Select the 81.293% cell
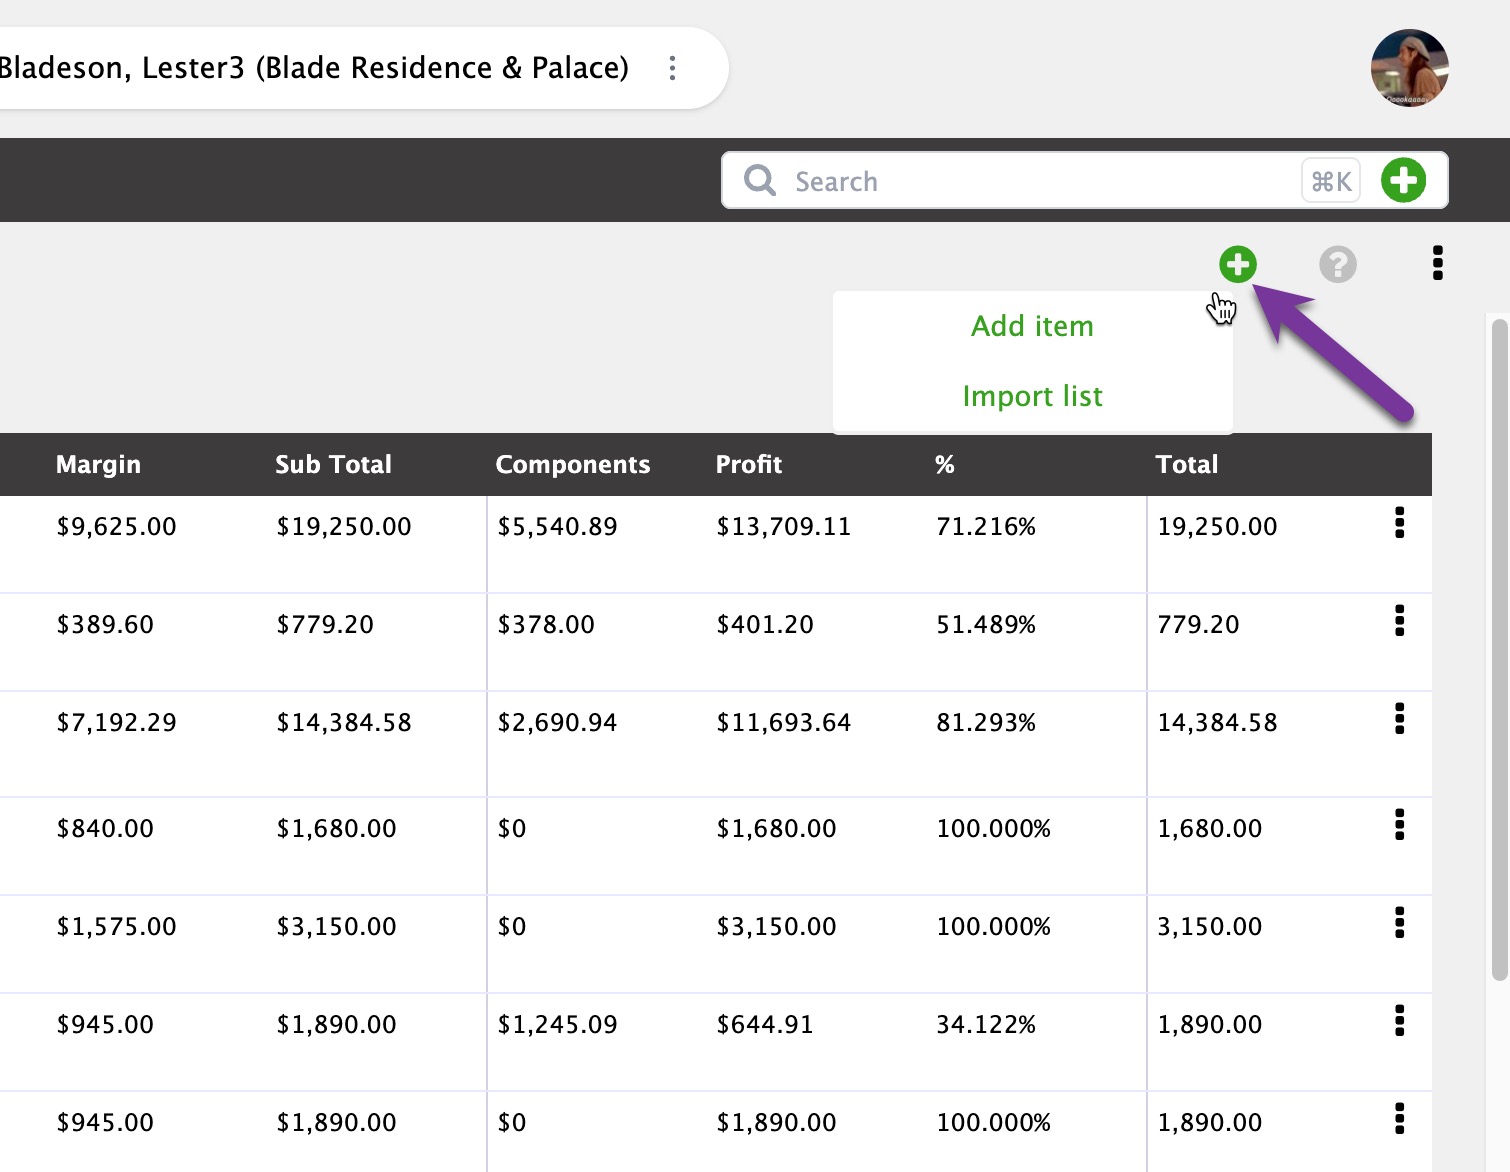 click(986, 722)
